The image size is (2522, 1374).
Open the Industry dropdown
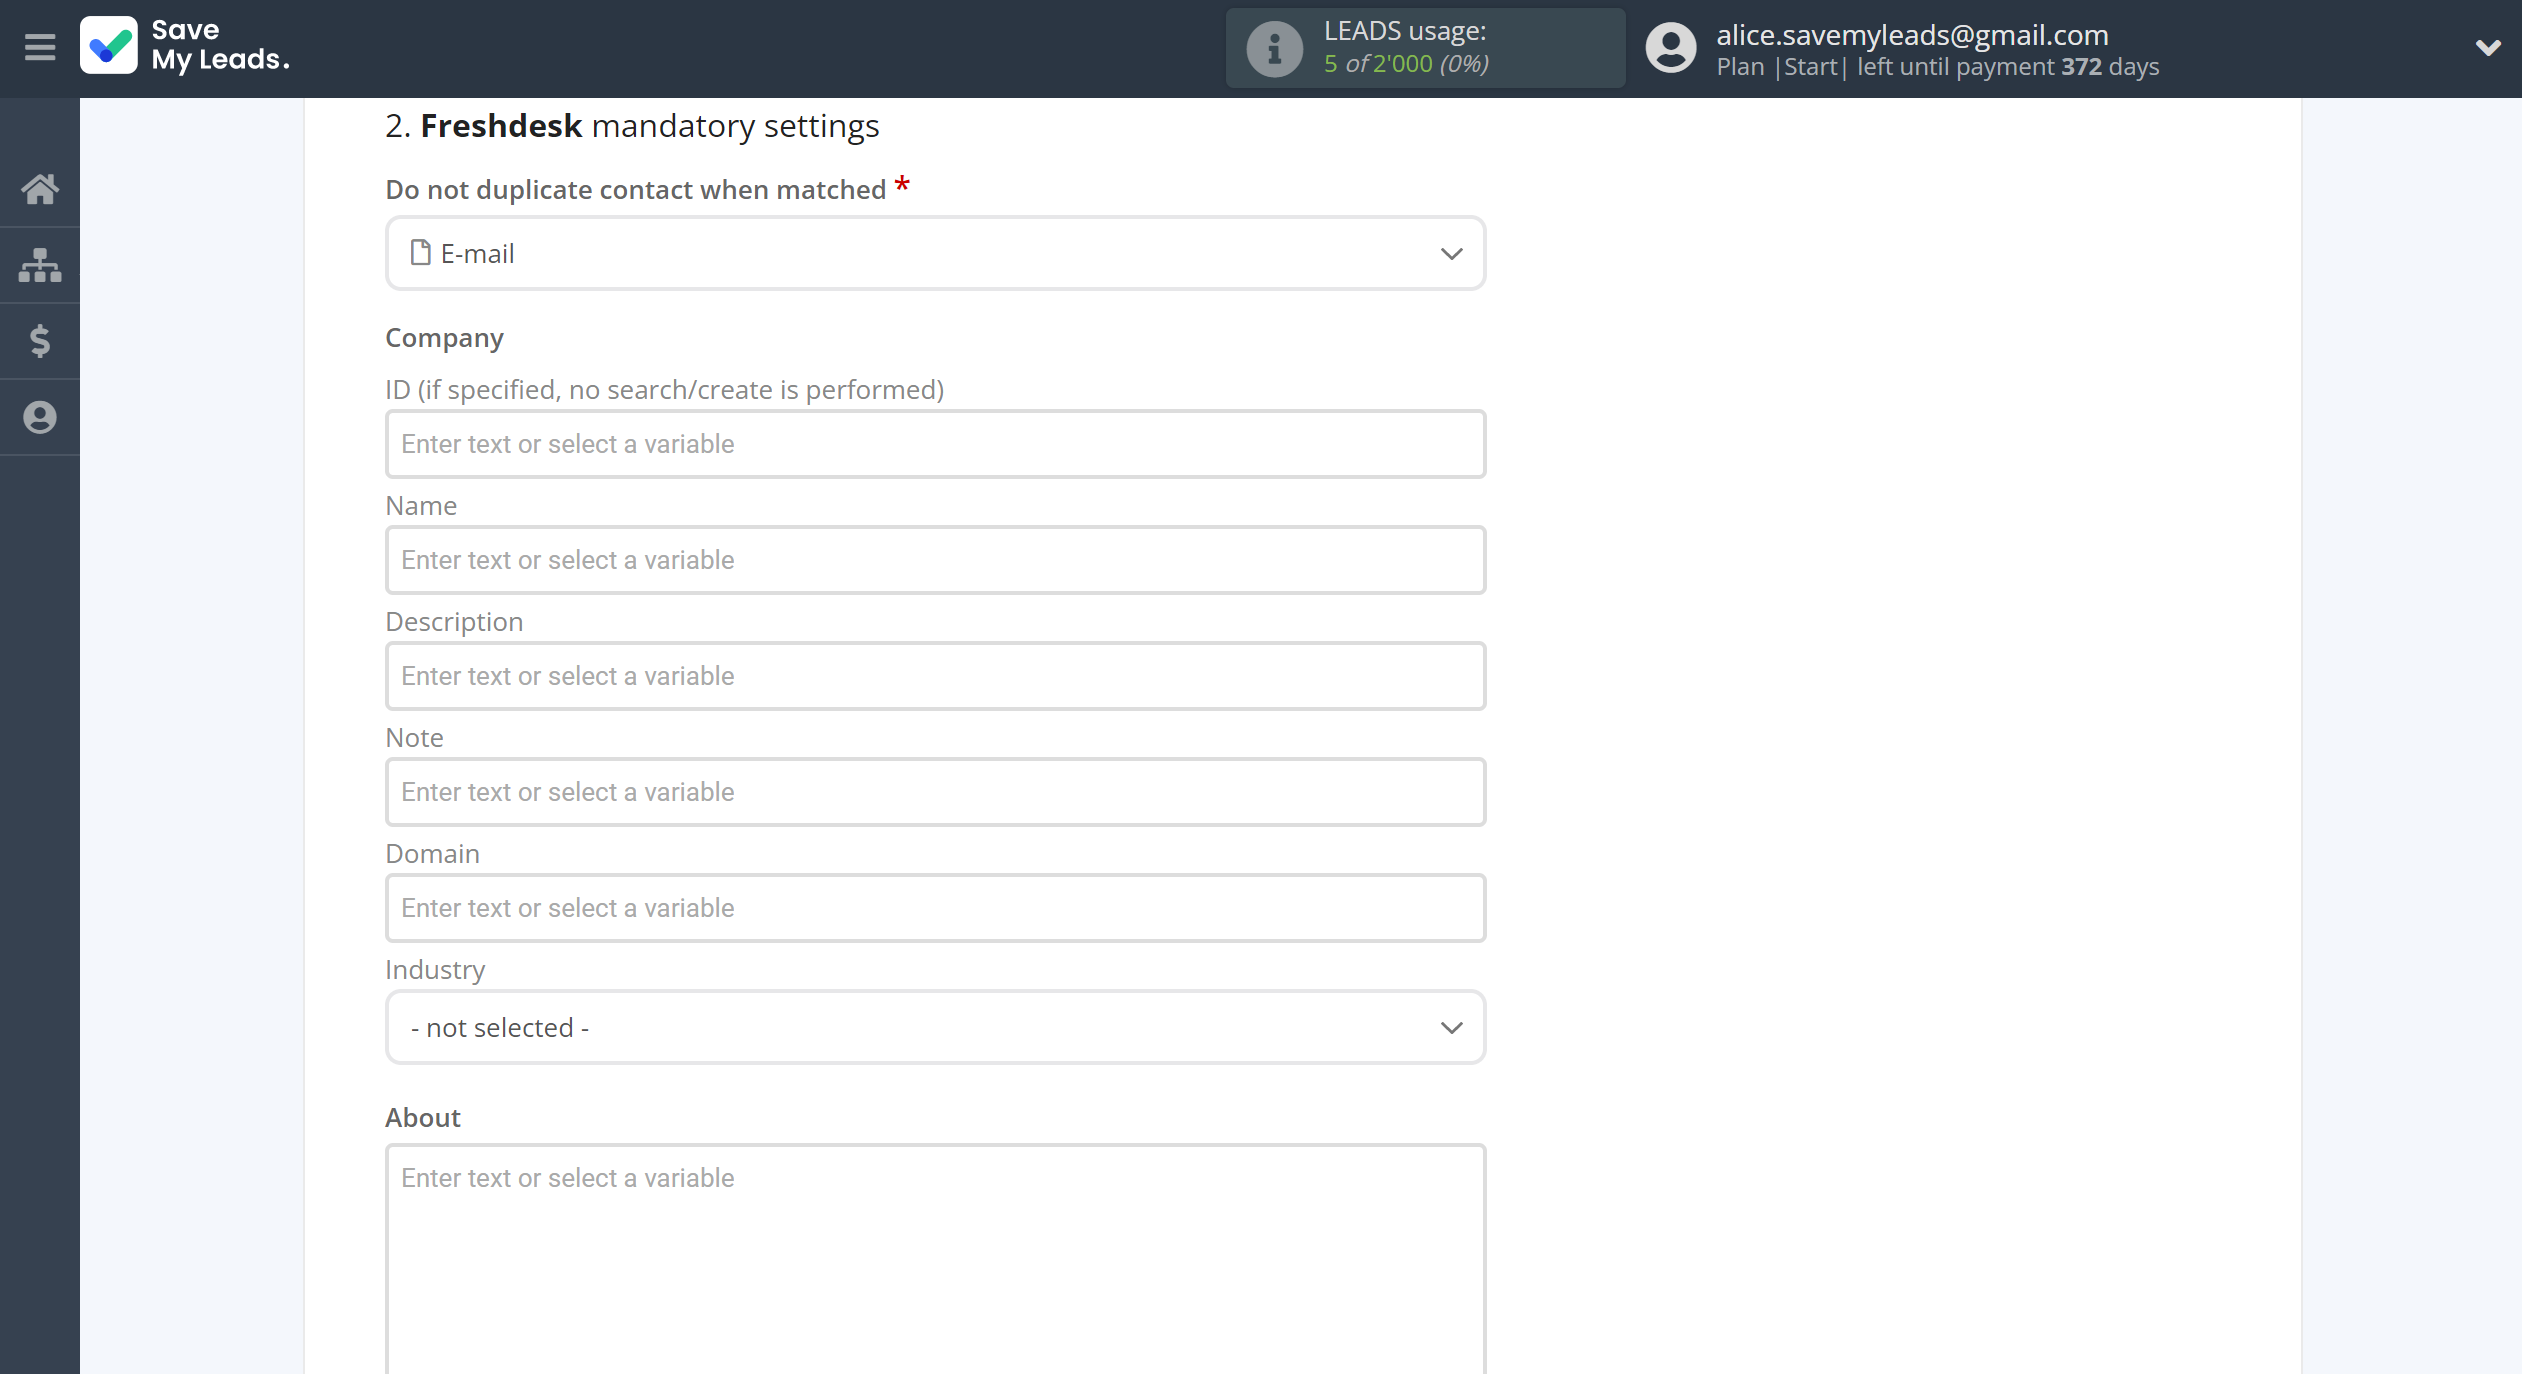(935, 1028)
